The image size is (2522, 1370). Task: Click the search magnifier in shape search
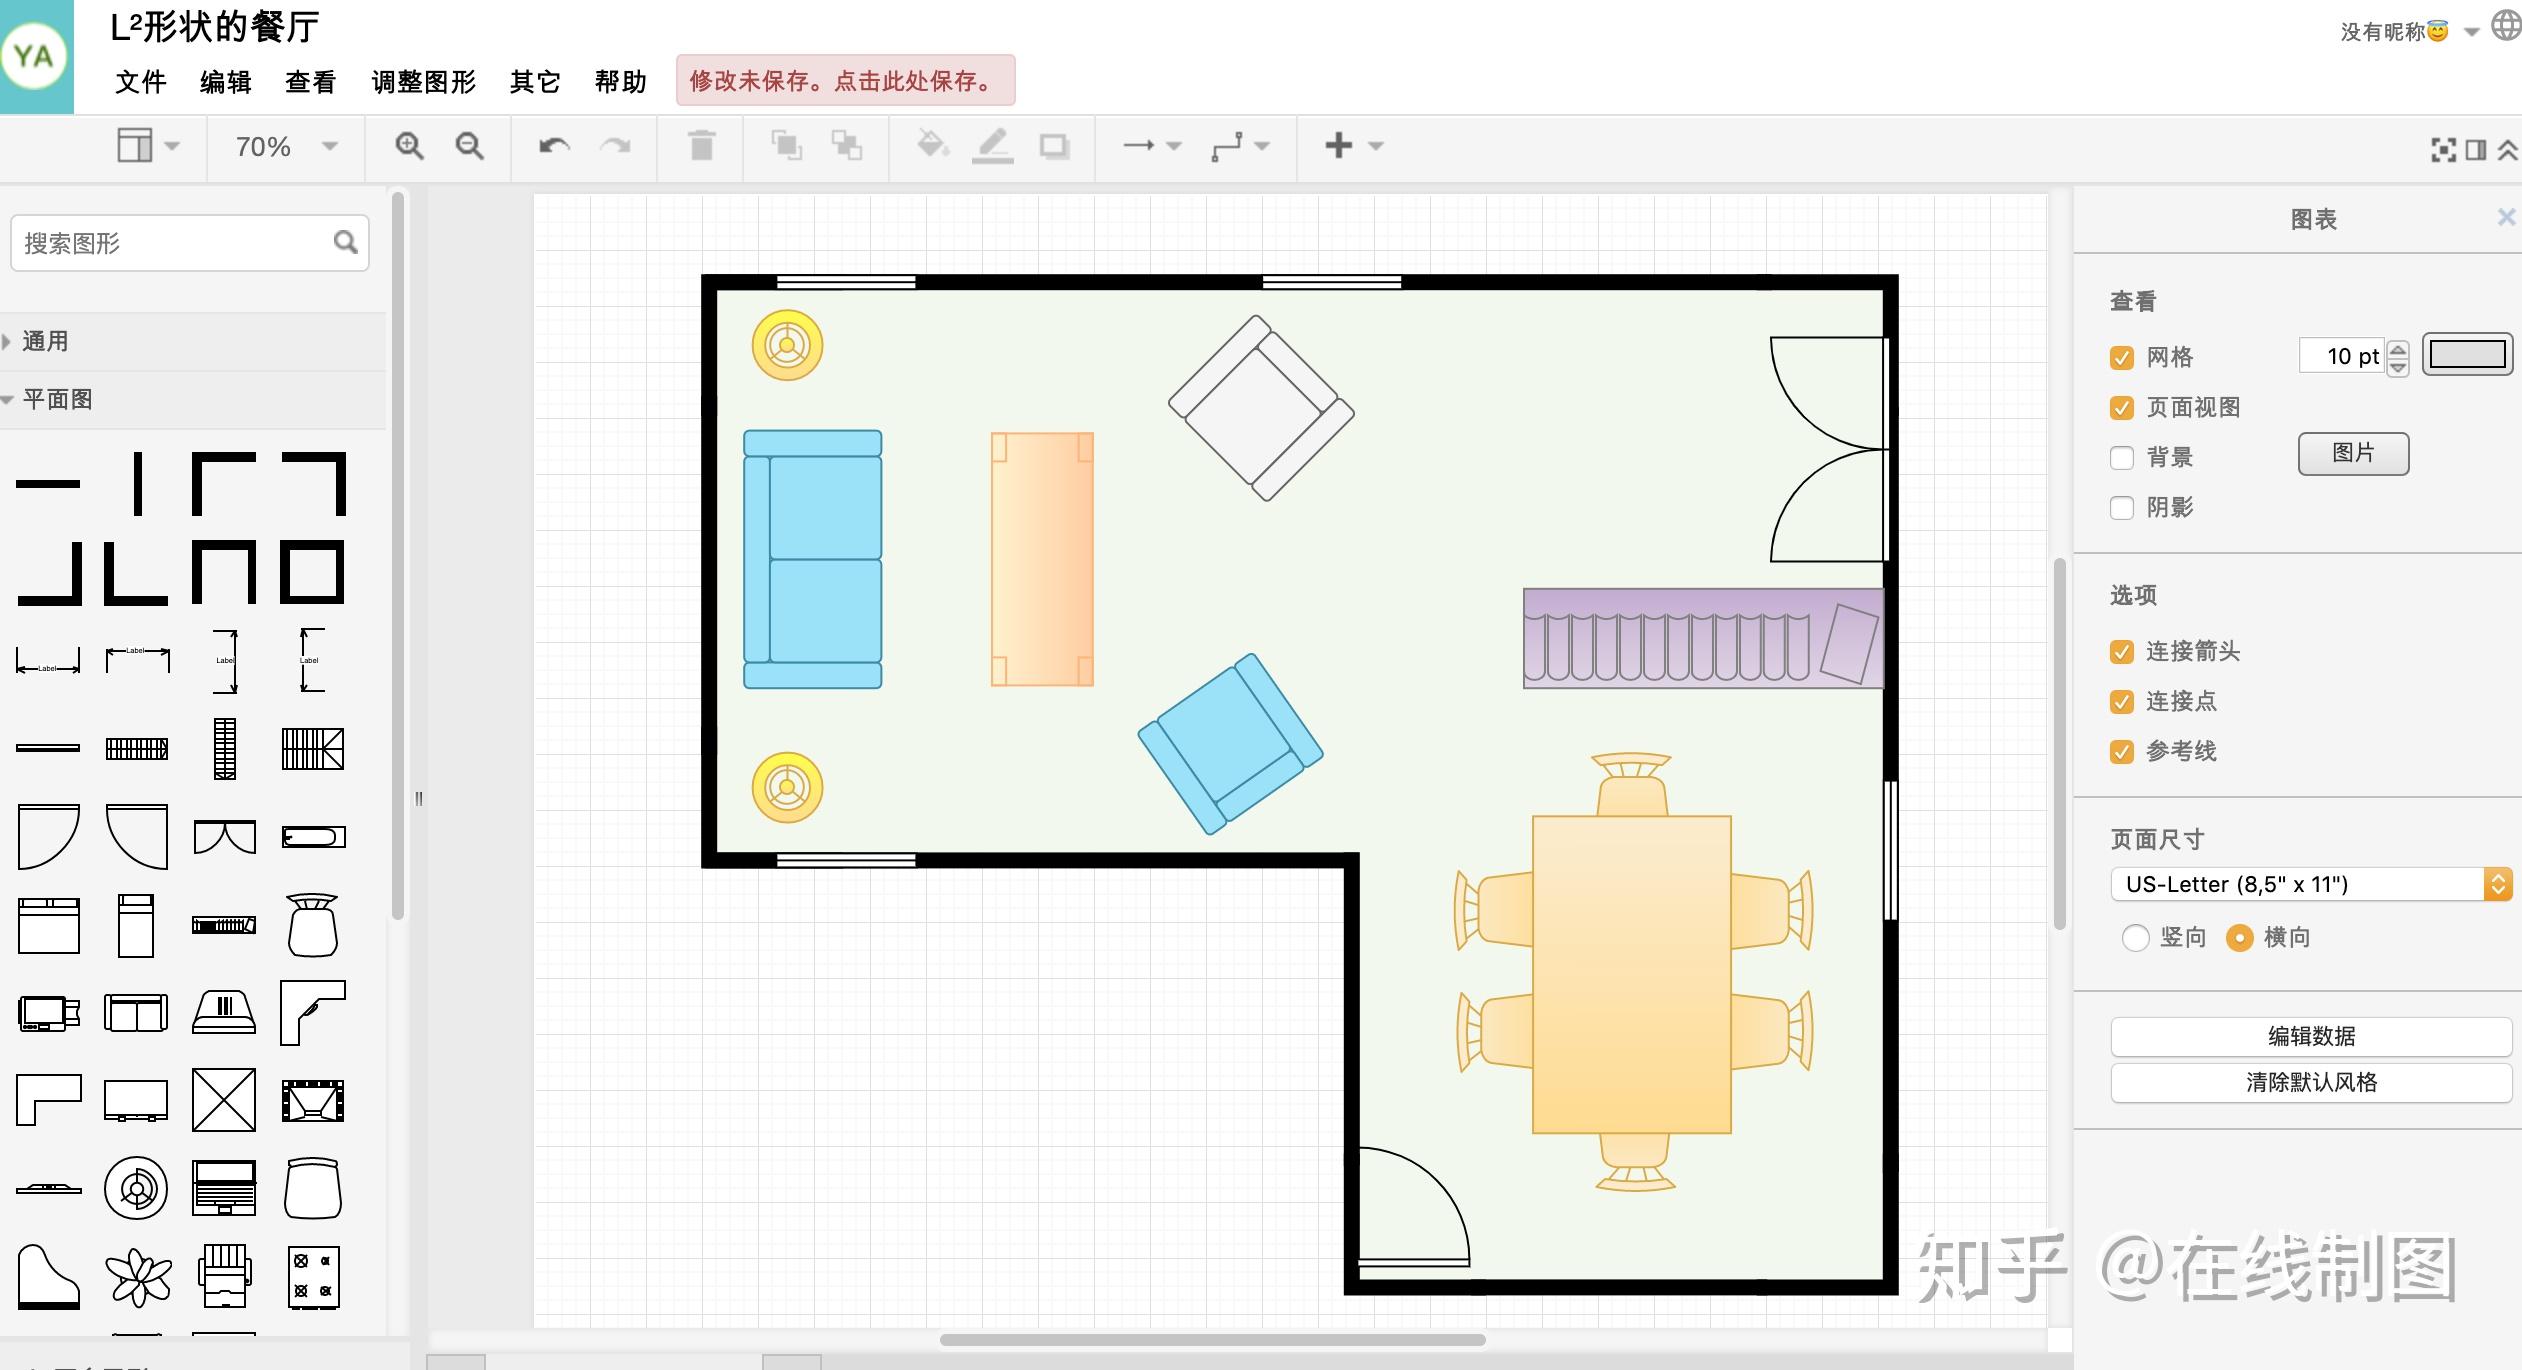345,242
